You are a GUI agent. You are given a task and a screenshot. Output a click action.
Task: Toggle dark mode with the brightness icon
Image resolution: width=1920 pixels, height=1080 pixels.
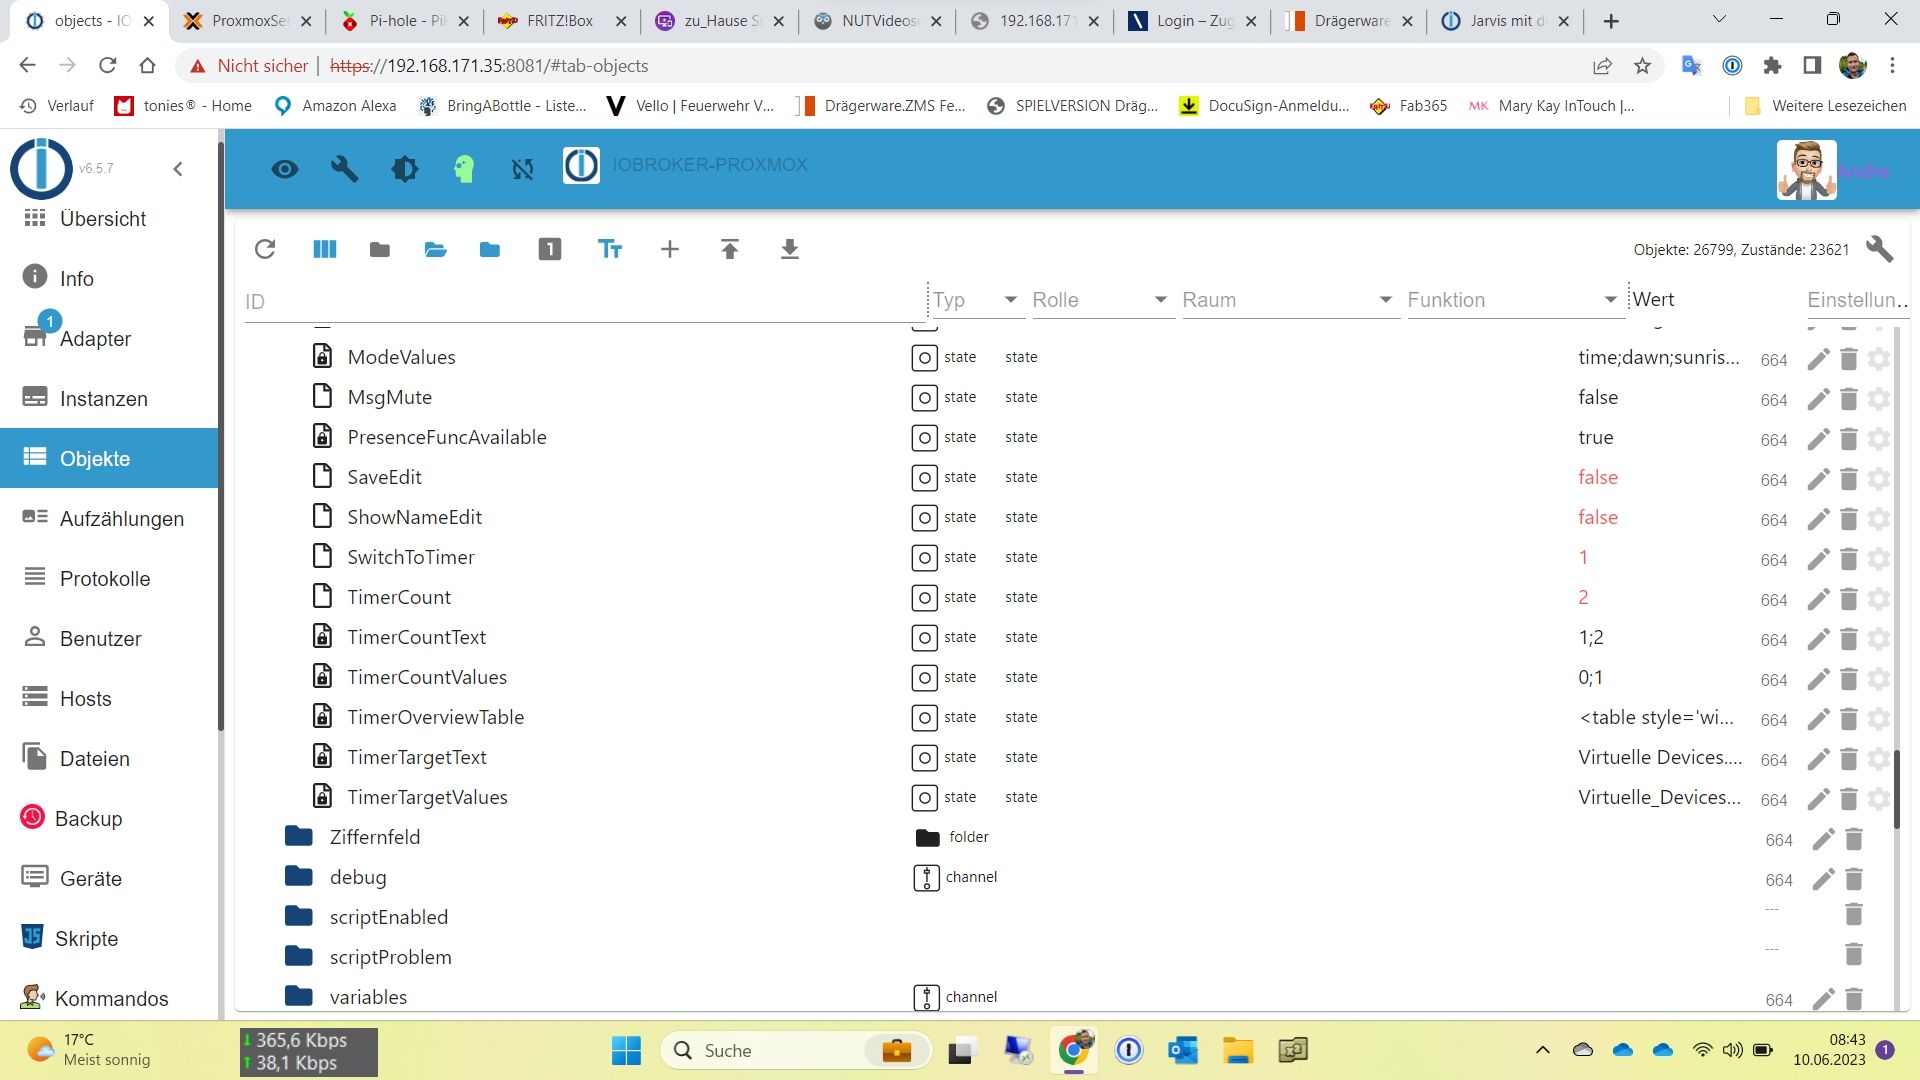[x=405, y=168]
